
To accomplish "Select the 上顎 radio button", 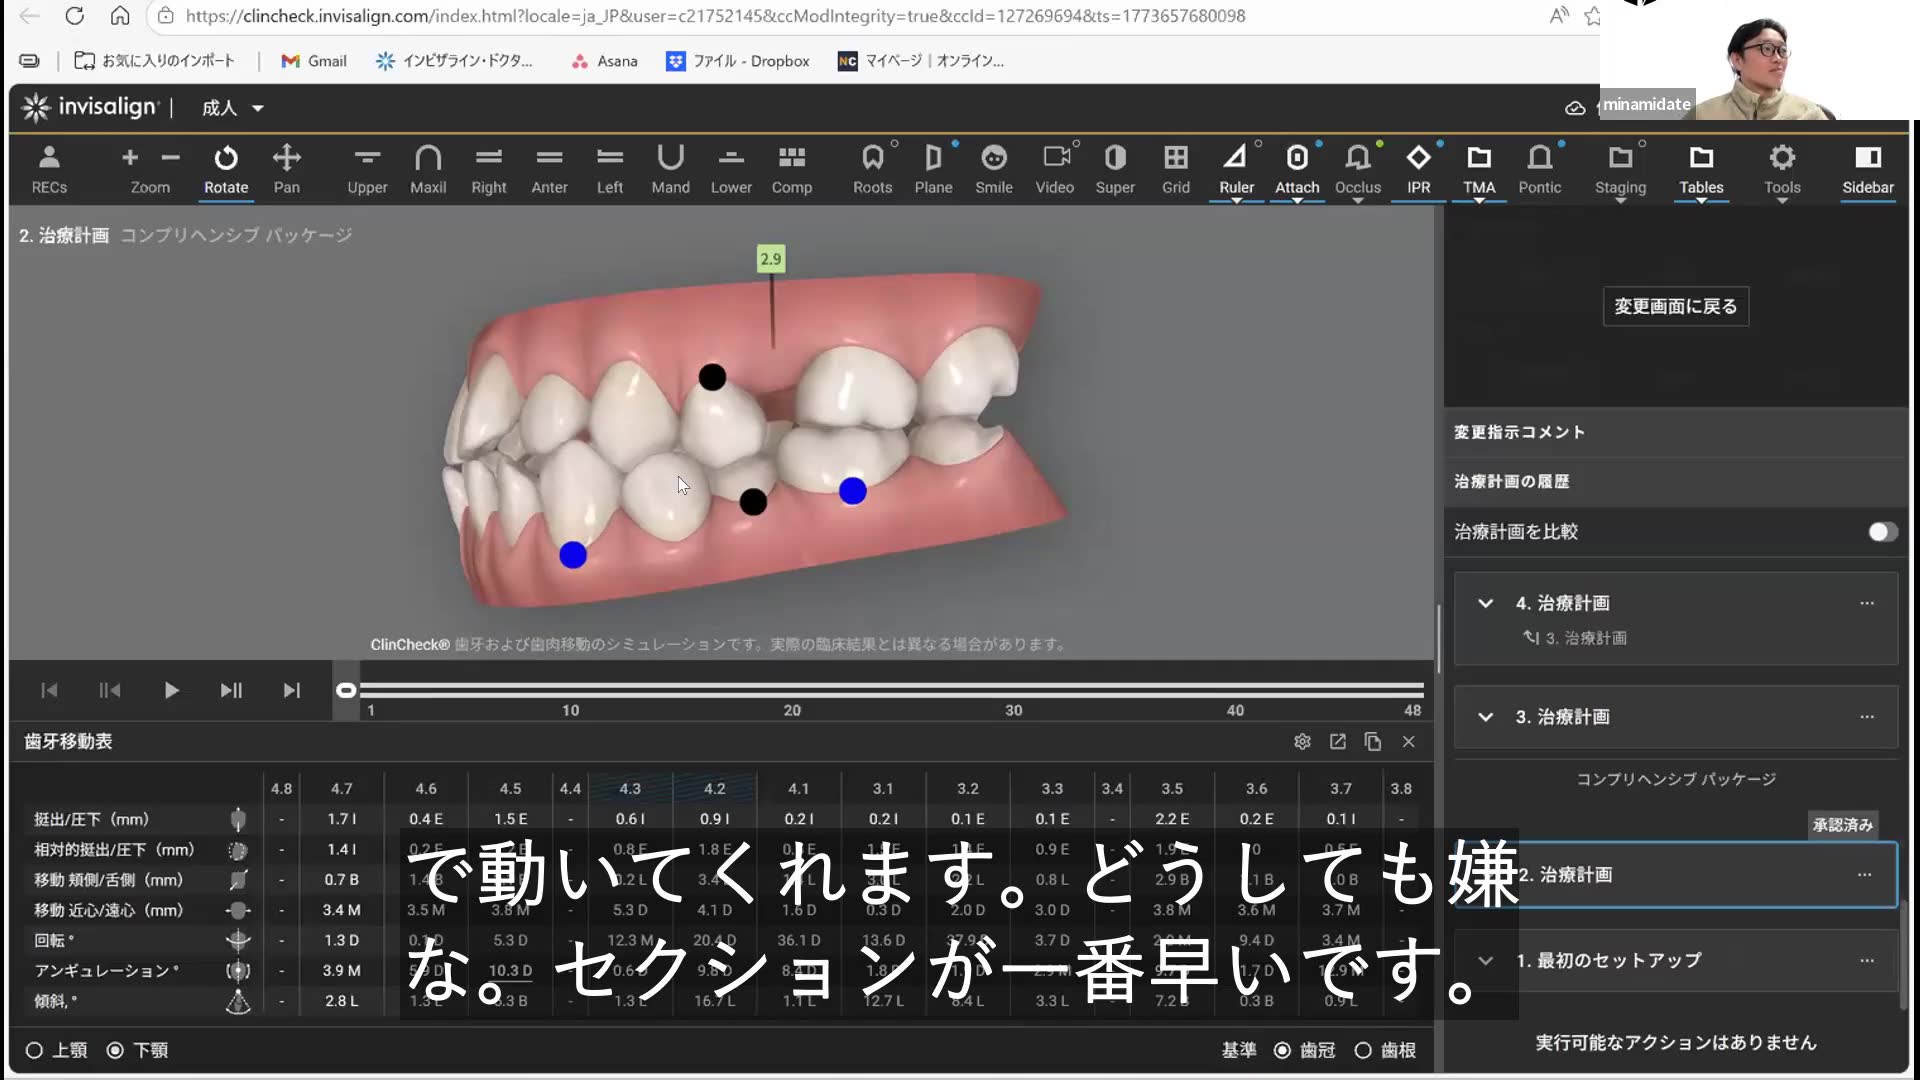I will click(x=34, y=1050).
